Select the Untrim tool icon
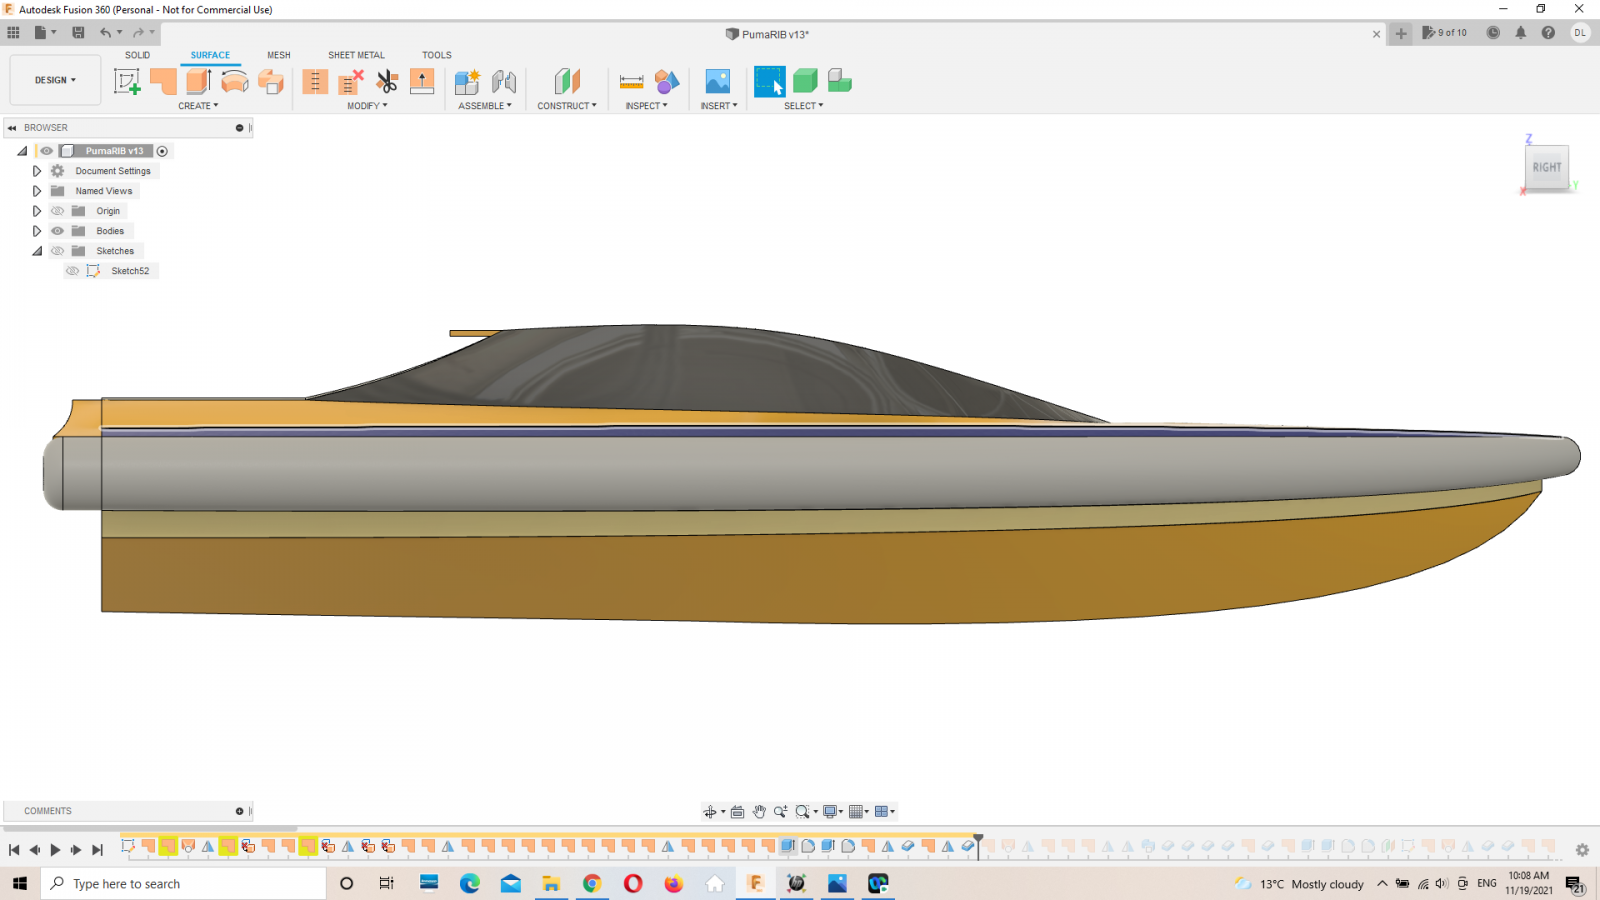Screen dimensions: 1600x900 coord(351,81)
